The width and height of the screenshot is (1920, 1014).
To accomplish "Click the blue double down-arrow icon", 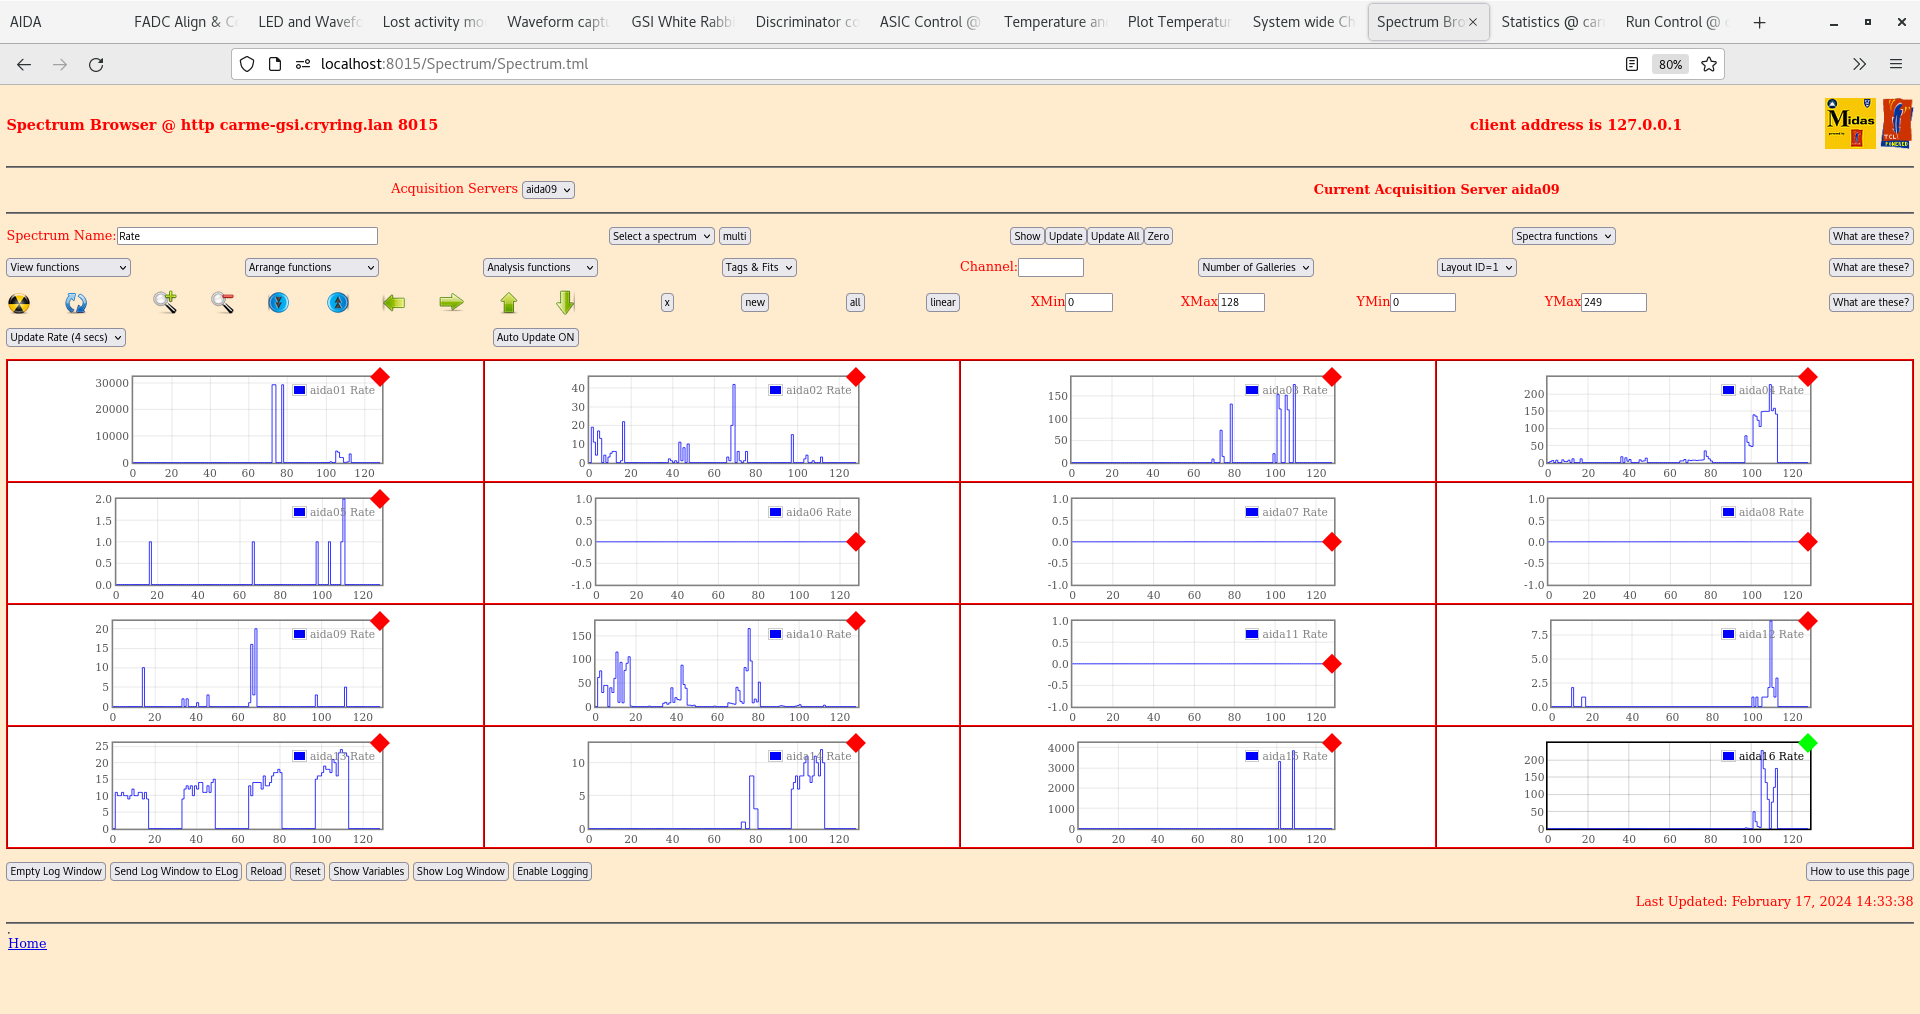I will 279,302.
